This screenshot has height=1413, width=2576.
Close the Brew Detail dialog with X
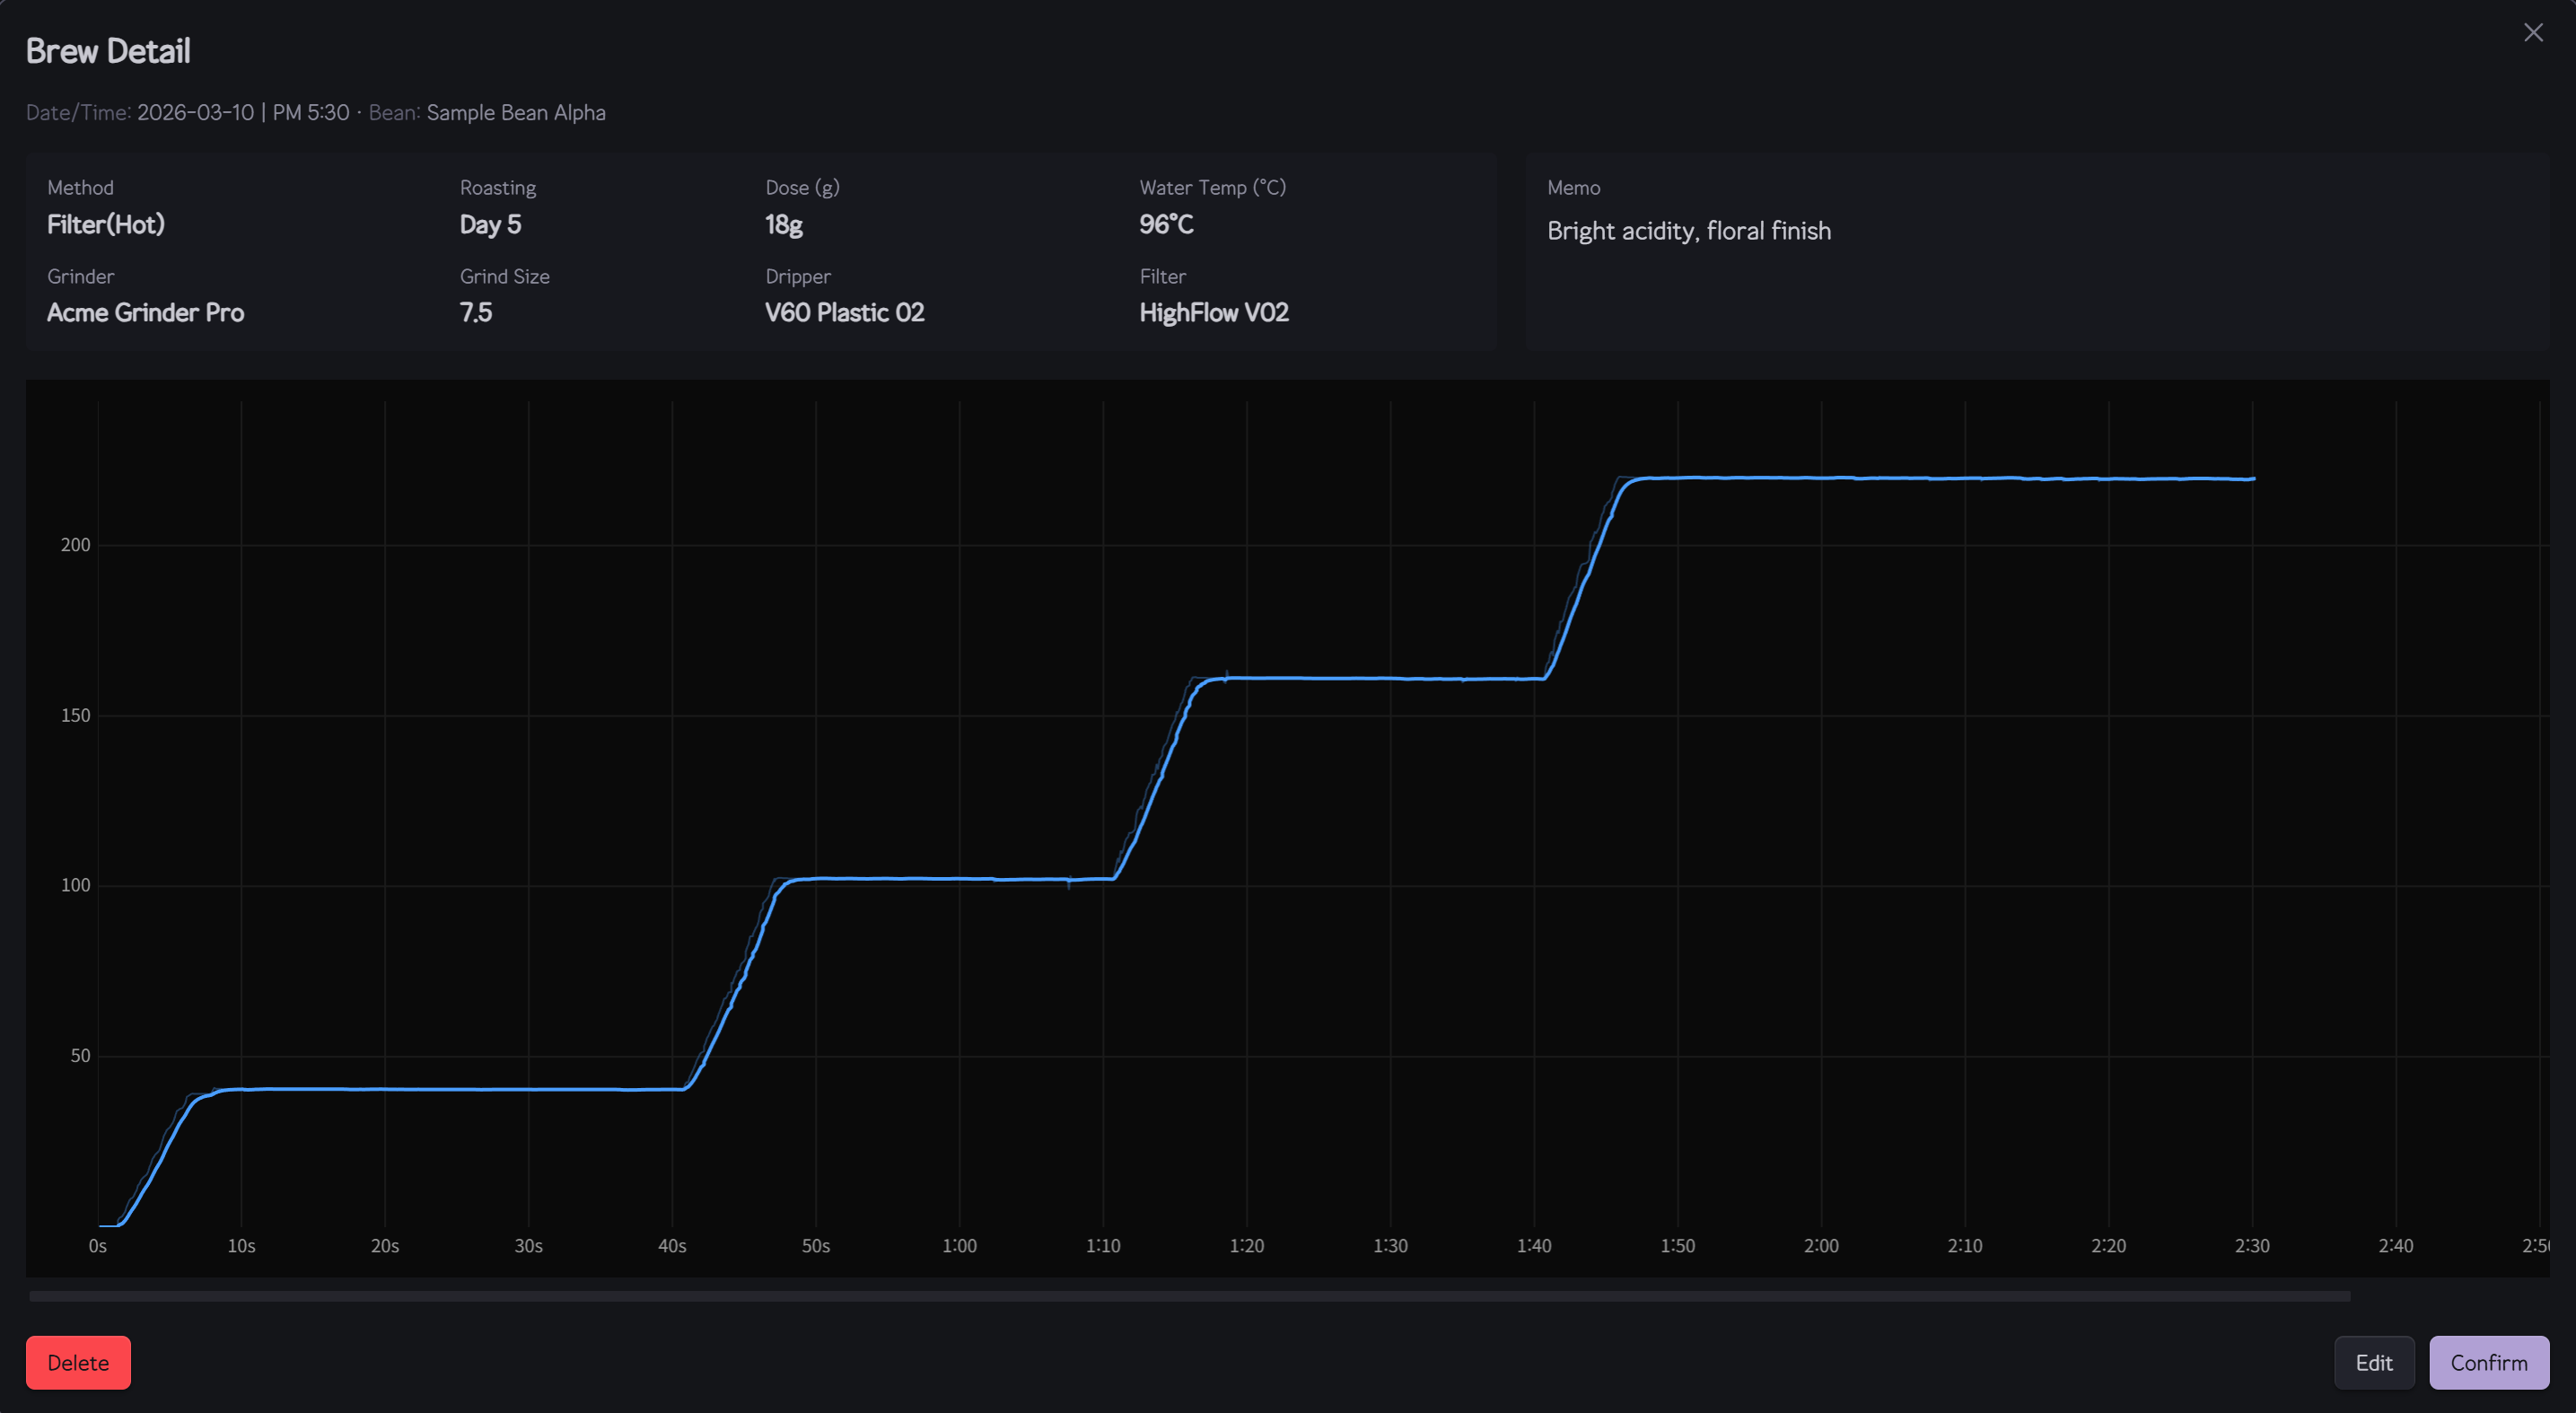2532,33
